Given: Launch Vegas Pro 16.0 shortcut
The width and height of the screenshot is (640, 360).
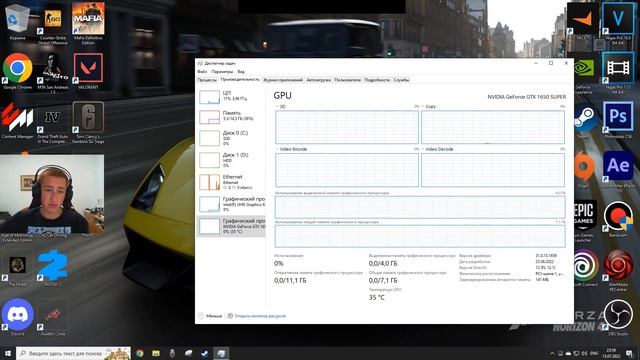Looking at the screenshot, I should point(618,23).
